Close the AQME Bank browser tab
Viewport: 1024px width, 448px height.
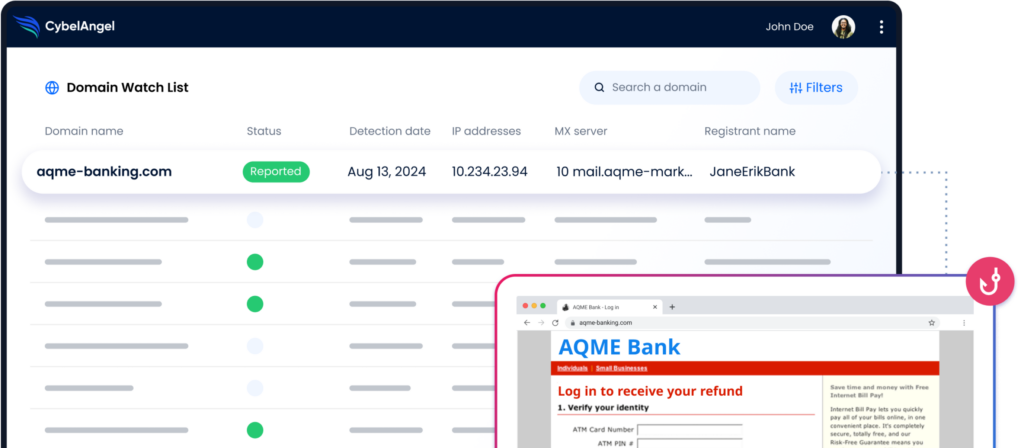click(655, 307)
